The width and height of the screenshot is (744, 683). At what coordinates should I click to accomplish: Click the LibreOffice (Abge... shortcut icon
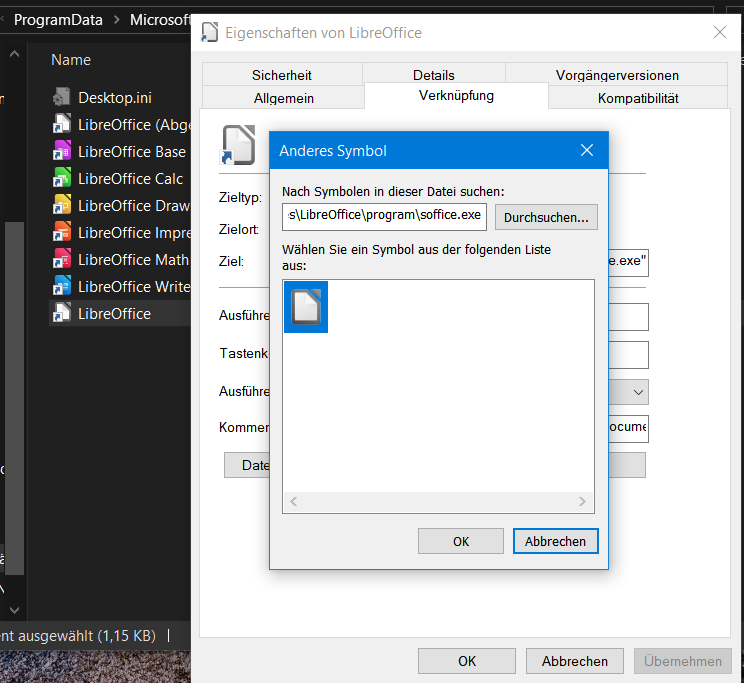[62, 124]
